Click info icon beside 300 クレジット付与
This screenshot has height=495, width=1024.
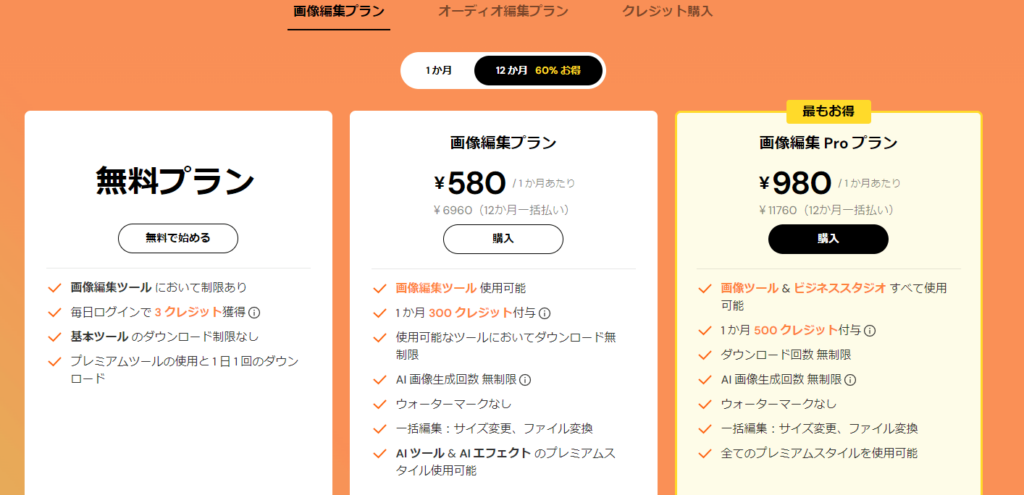tap(545, 313)
